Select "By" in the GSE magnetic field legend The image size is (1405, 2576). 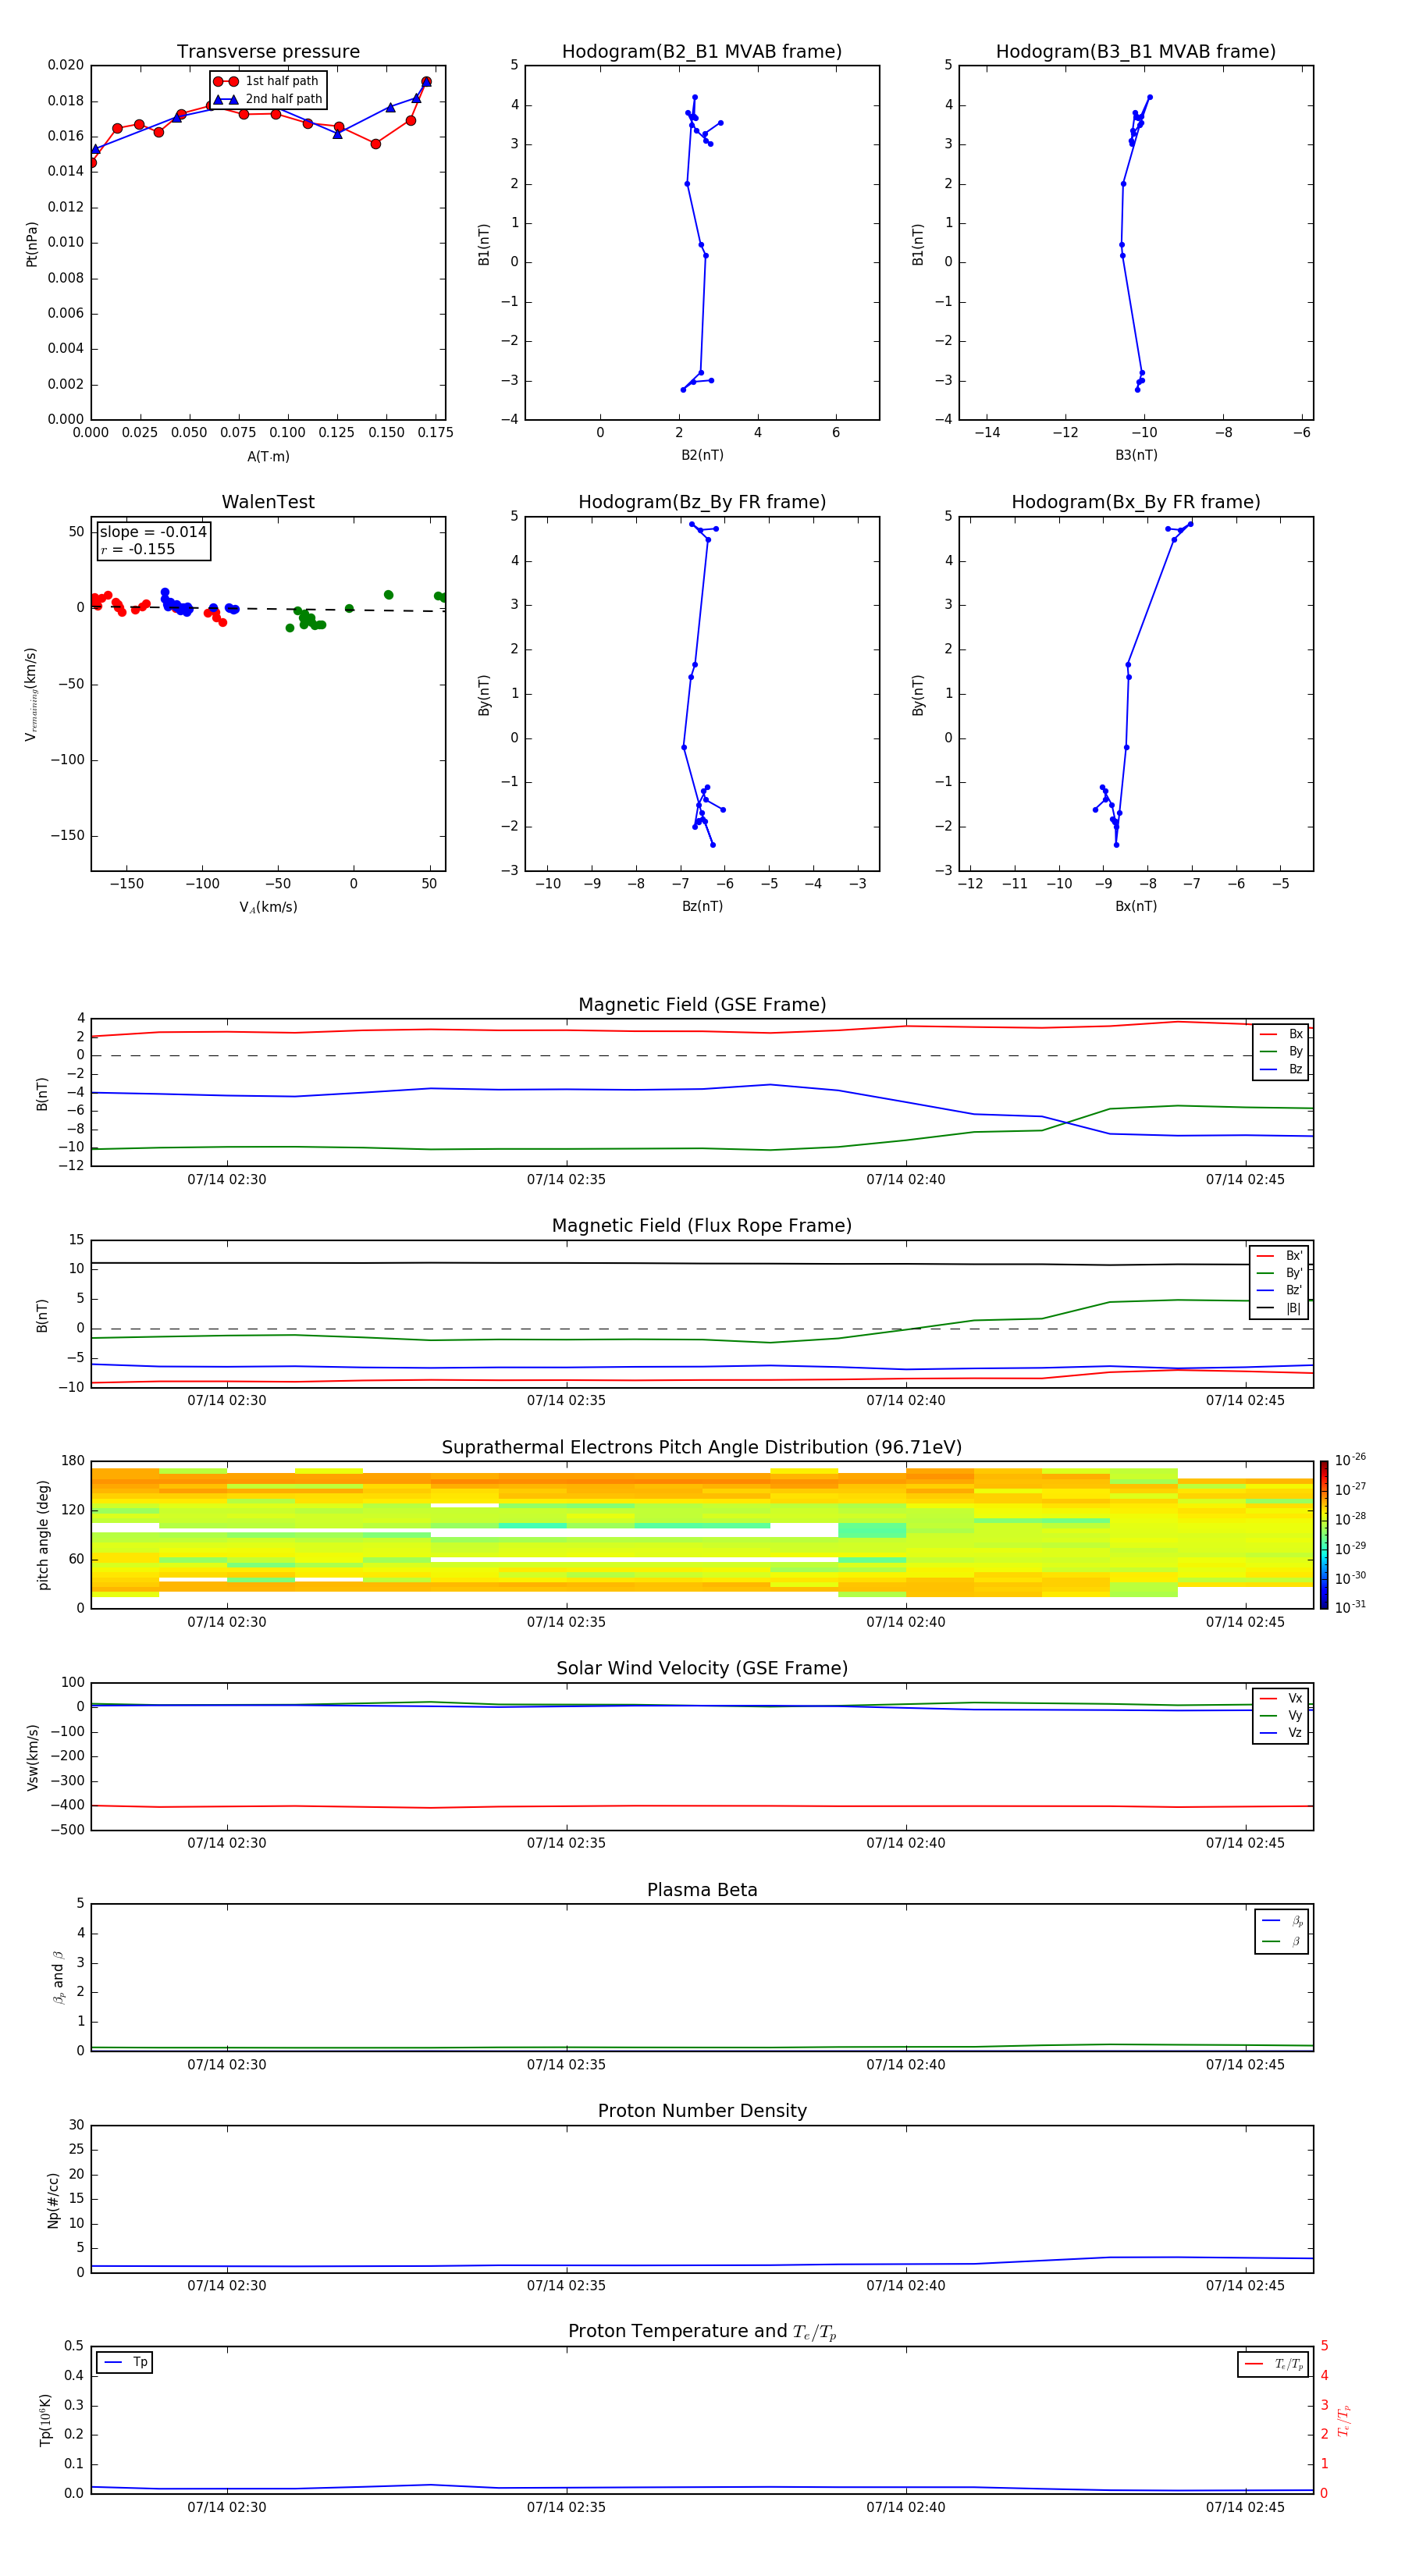click(1281, 1051)
